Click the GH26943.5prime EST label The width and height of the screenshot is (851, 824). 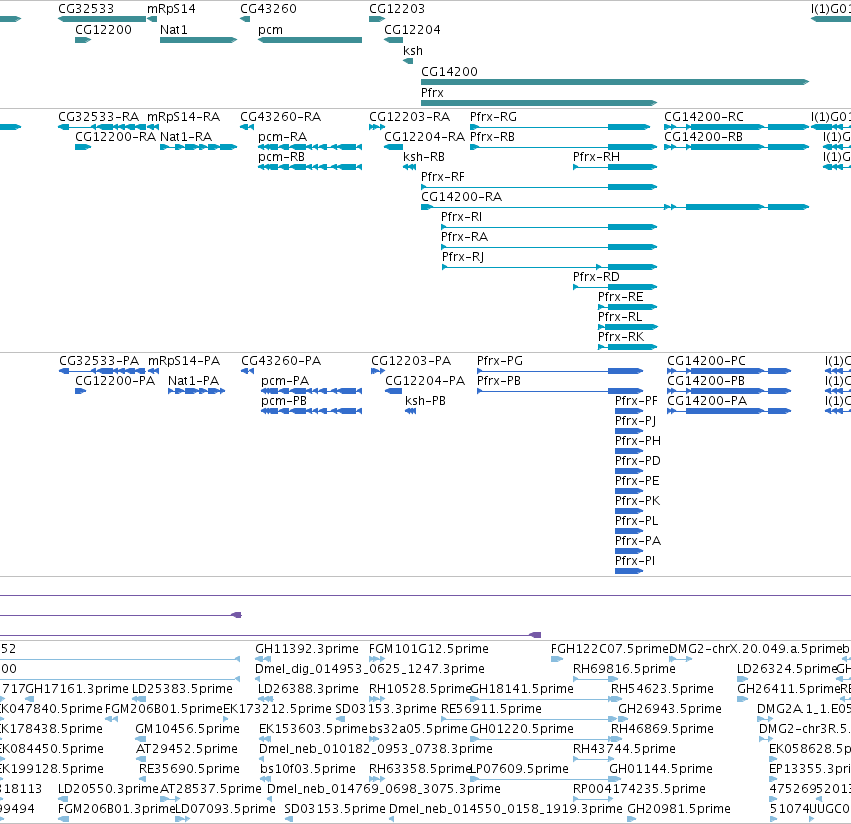[670, 709]
